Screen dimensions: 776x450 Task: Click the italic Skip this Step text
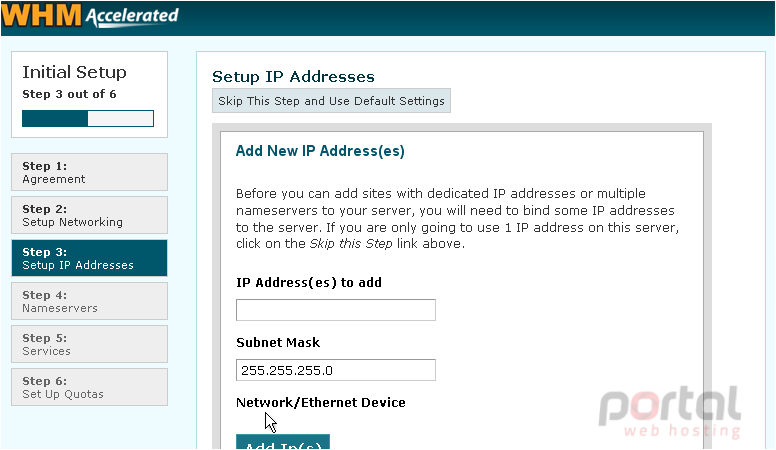351,244
